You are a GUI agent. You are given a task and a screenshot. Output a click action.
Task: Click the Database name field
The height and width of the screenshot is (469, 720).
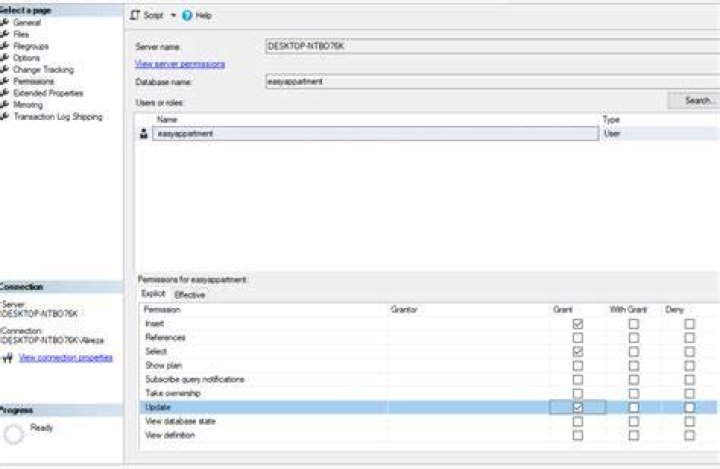pos(493,82)
